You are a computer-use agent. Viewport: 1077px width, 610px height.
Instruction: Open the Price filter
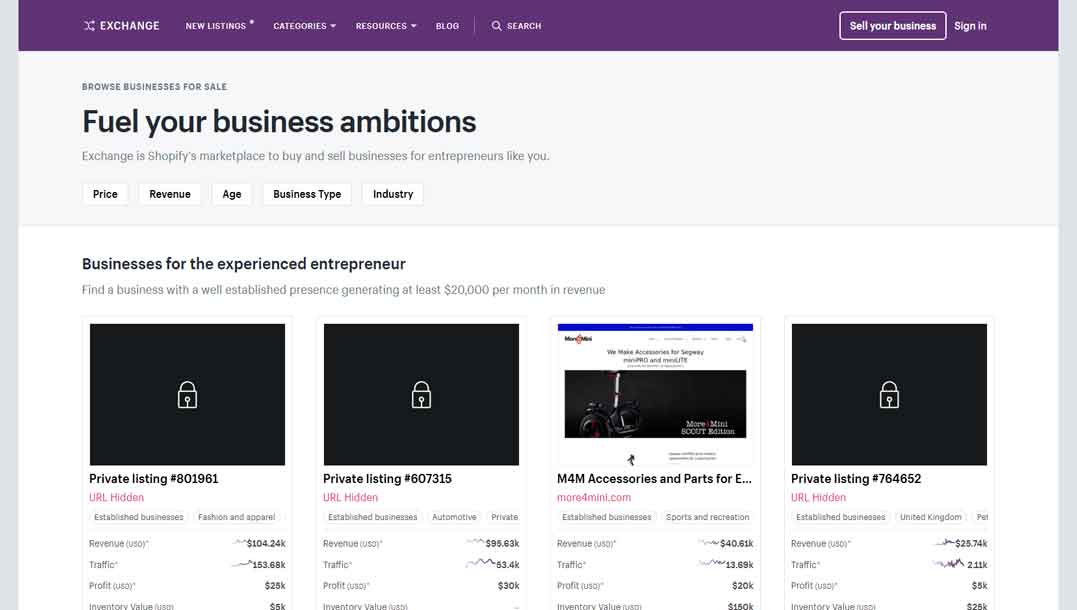tap(105, 194)
